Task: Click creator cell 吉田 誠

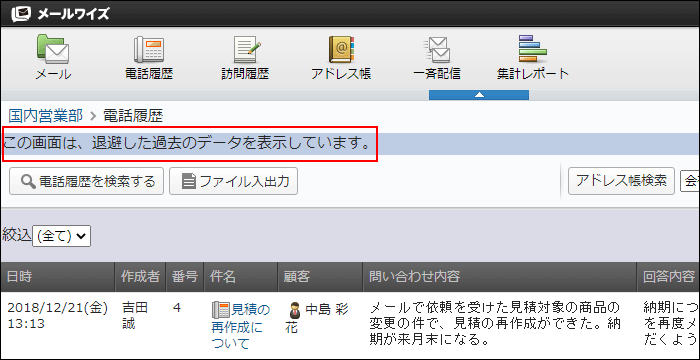Action: point(135,316)
